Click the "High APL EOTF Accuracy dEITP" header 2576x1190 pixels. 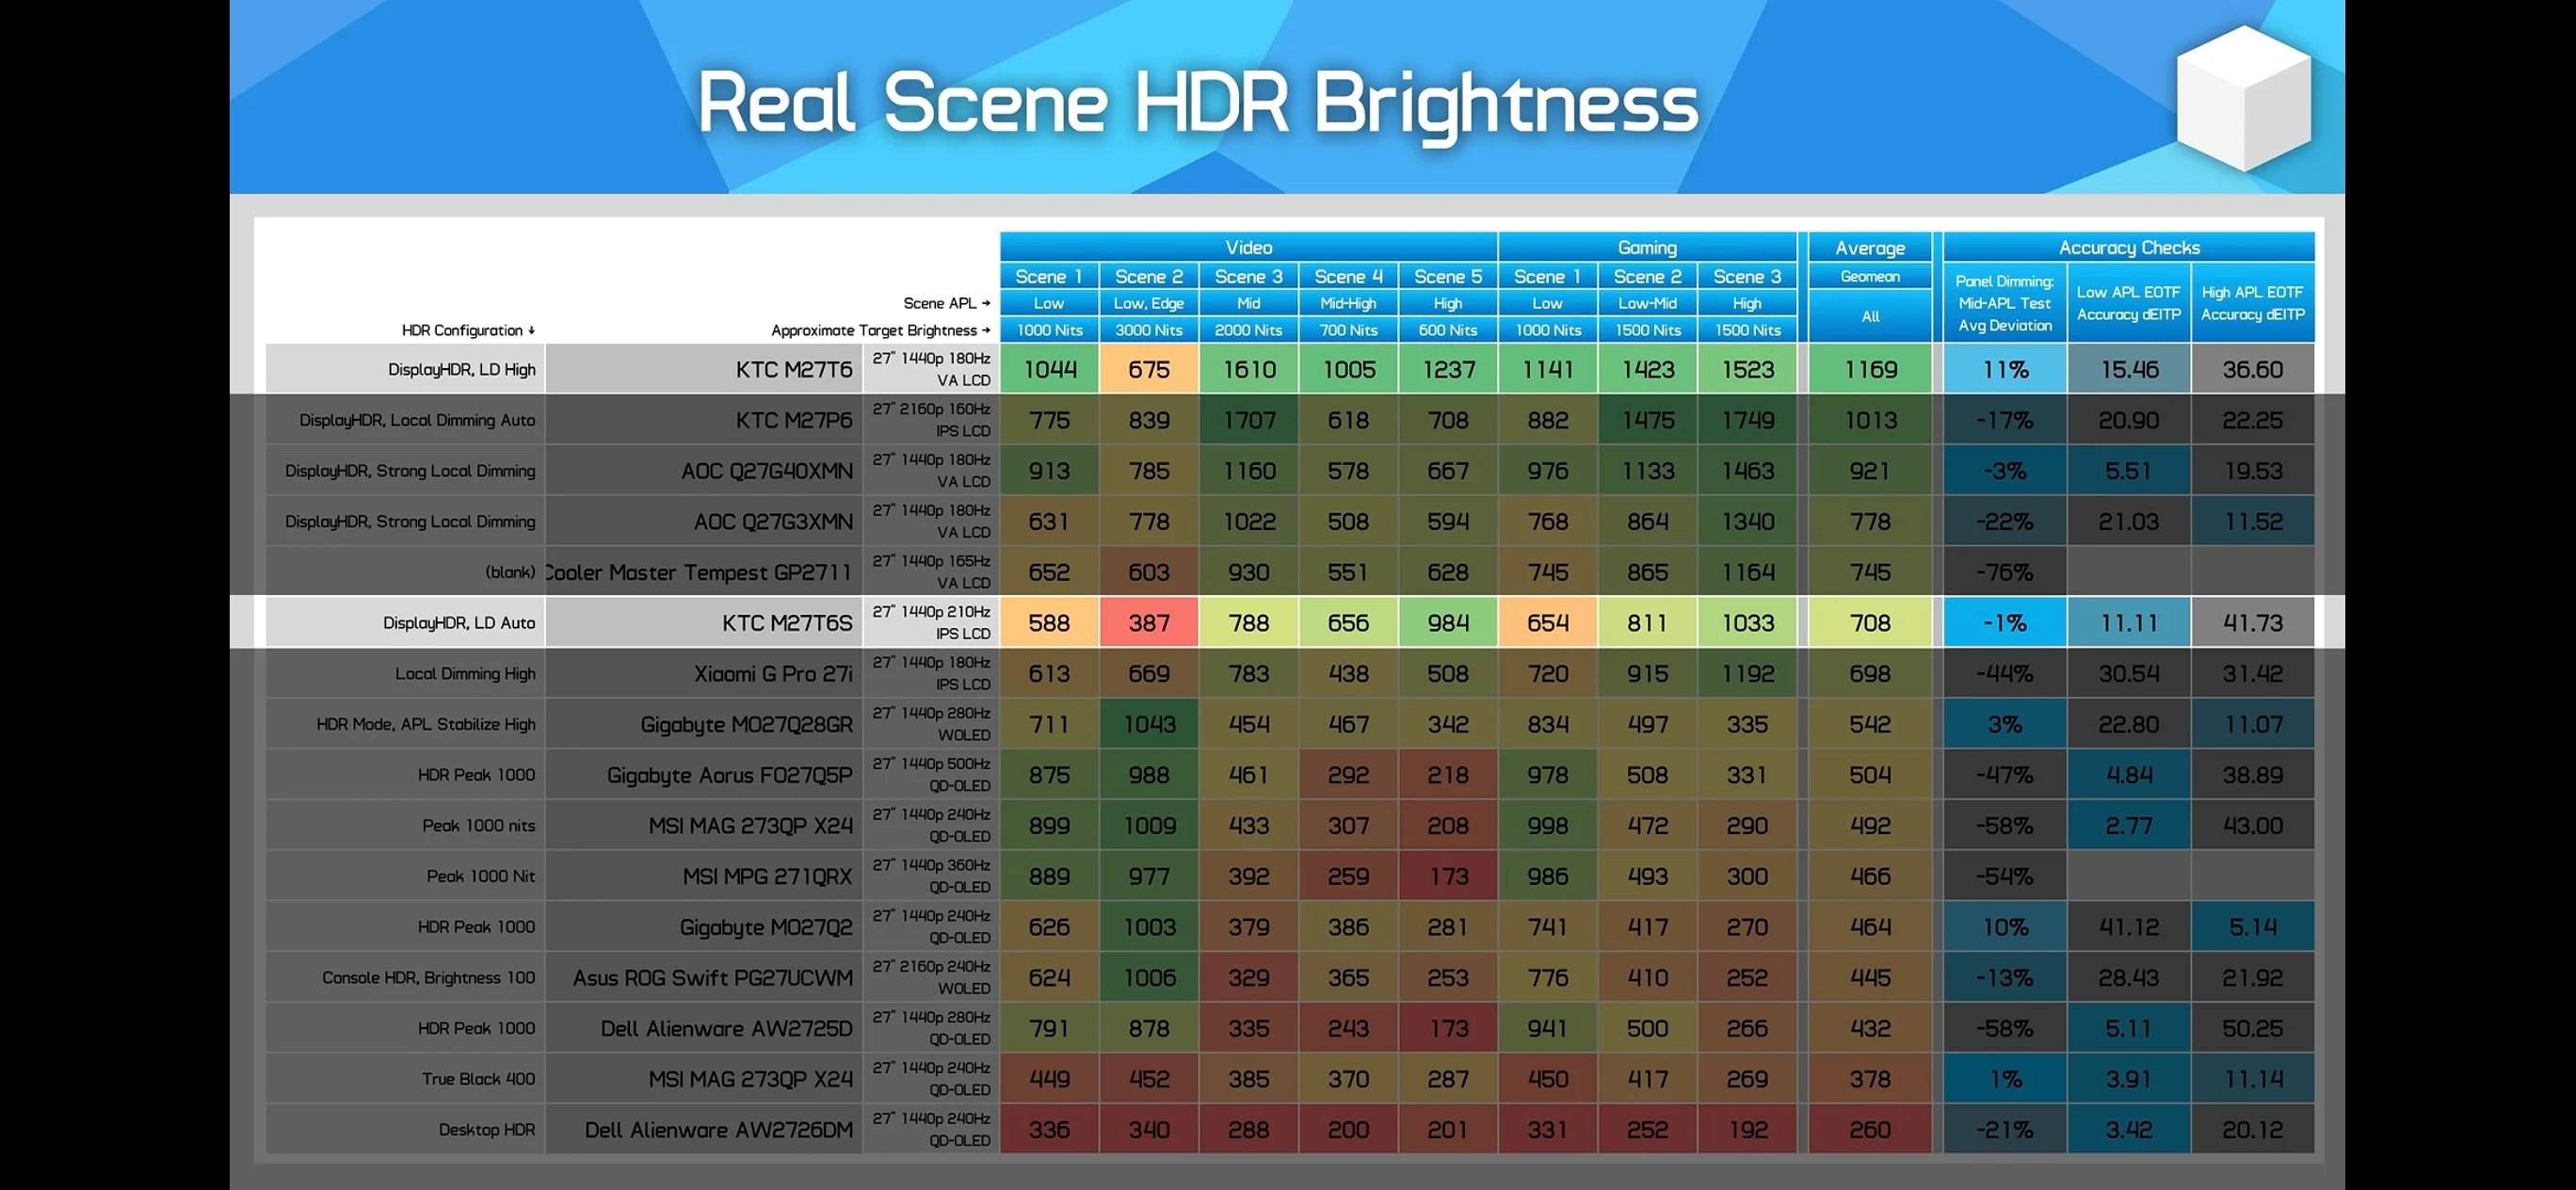click(2252, 303)
